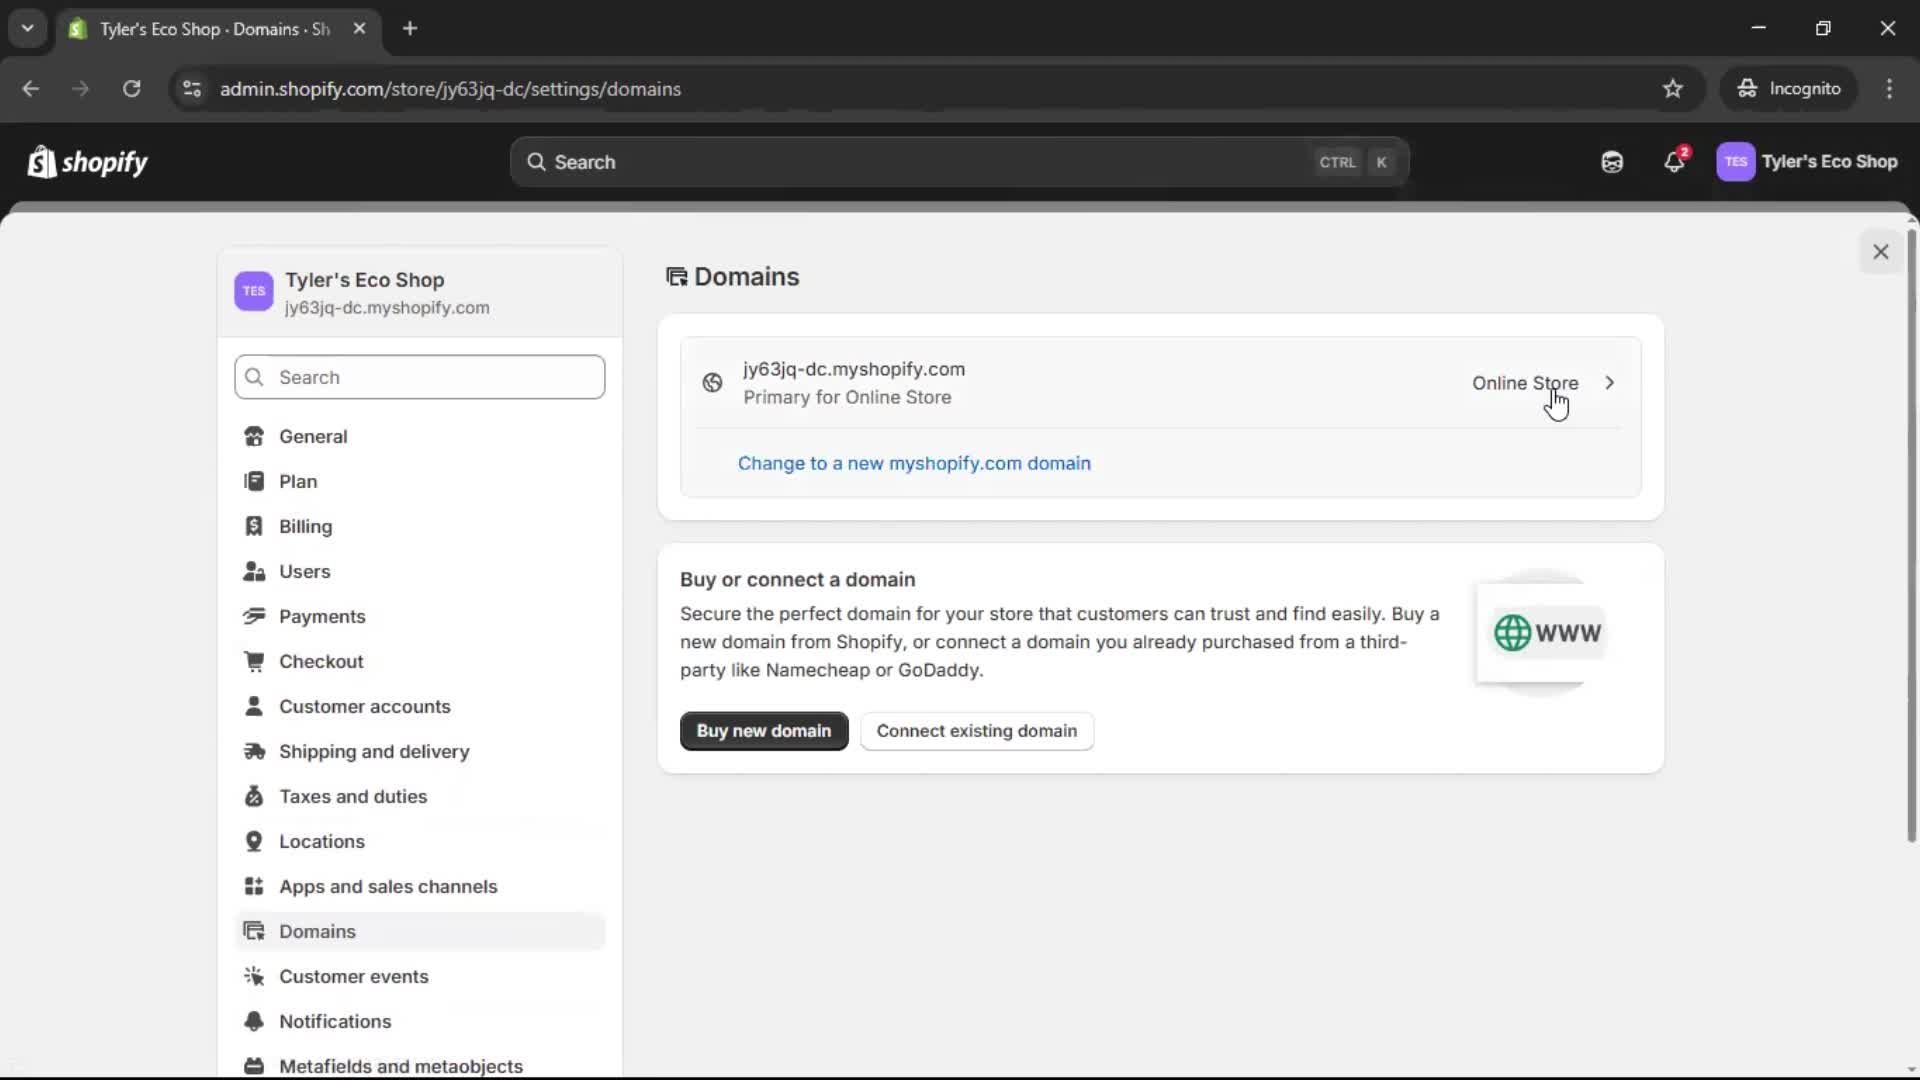Switch to Tyler's Eco Shop Domains tab
This screenshot has width=1920, height=1080.
click(x=200, y=29)
